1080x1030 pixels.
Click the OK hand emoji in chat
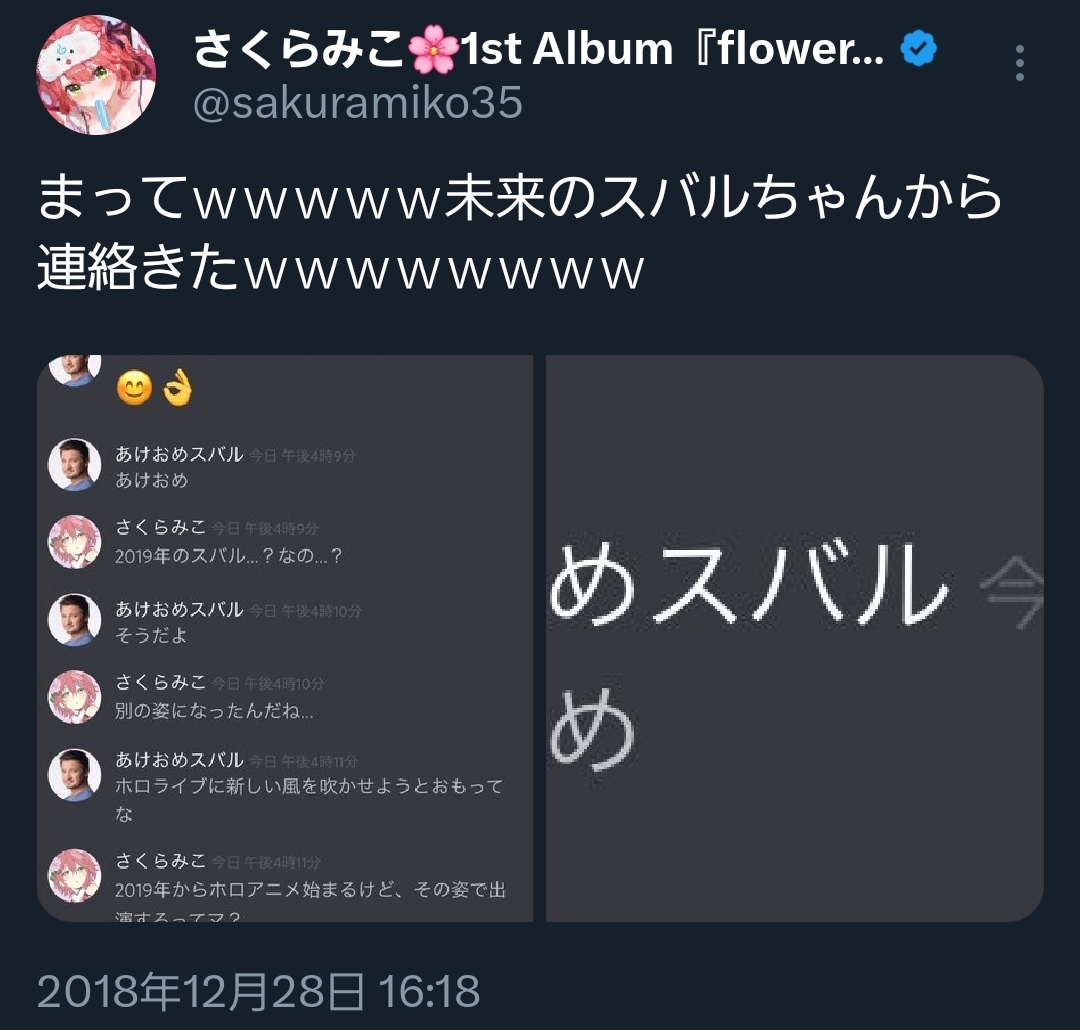point(178,388)
